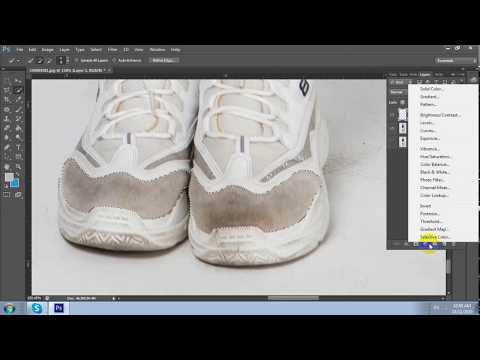Open the File menu
Viewport: 480px width, 360px height.
(x=20, y=50)
